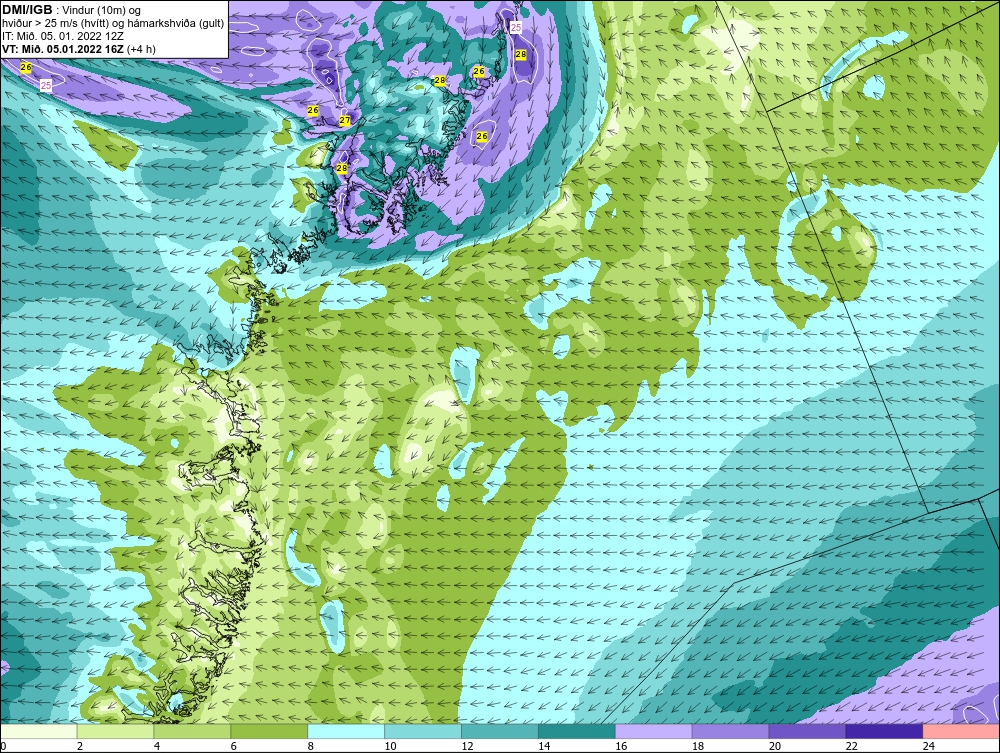Click the 10–12 turquoise legend swatch
Image resolution: width=1000 pixels, height=753 pixels.
423,731
